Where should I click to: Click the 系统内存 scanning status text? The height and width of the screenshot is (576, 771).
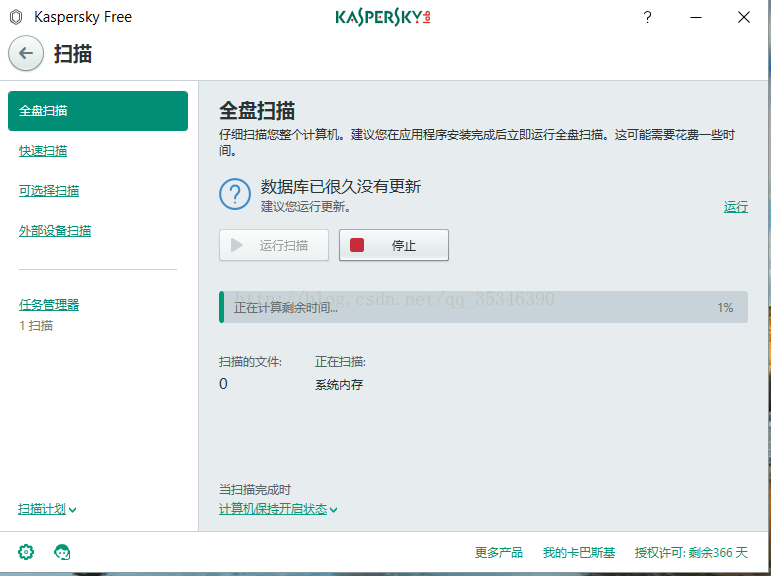click(x=339, y=385)
